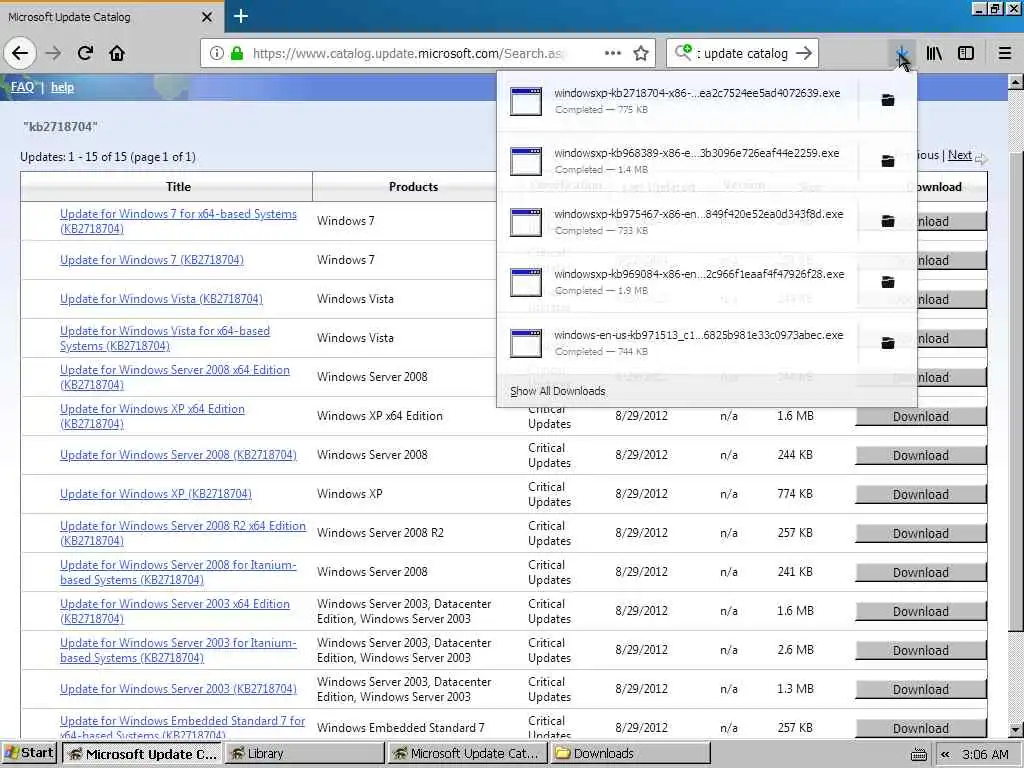Reload the current page
The width and height of the screenshot is (1024, 768).
86,53
